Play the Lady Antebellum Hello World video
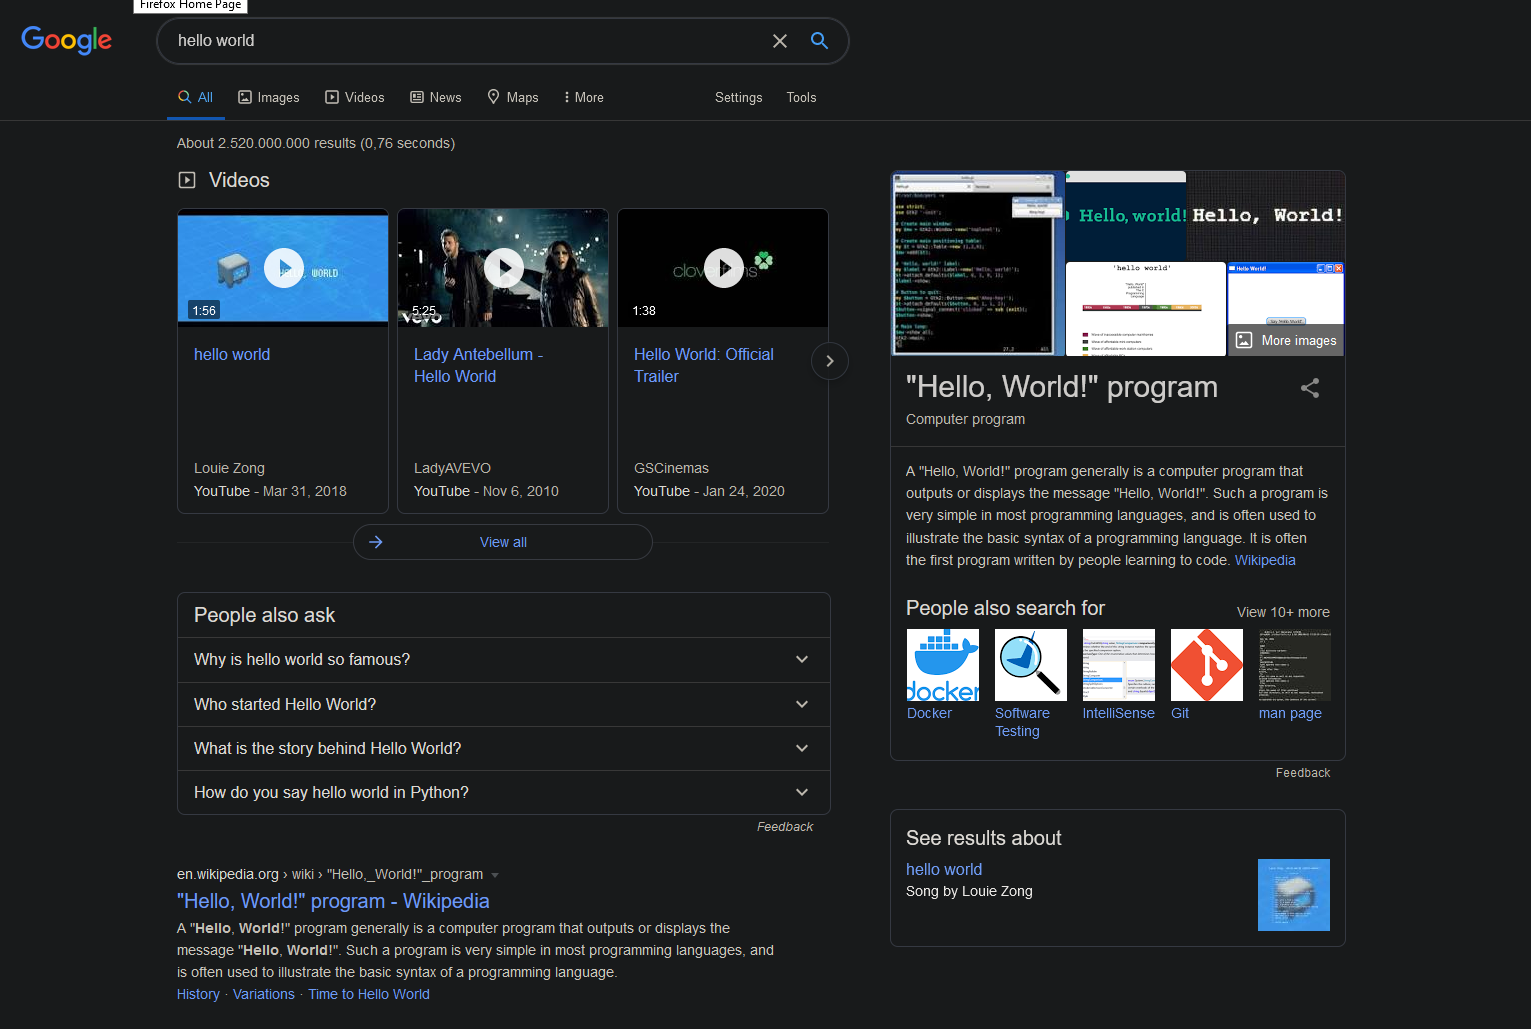 [503, 268]
